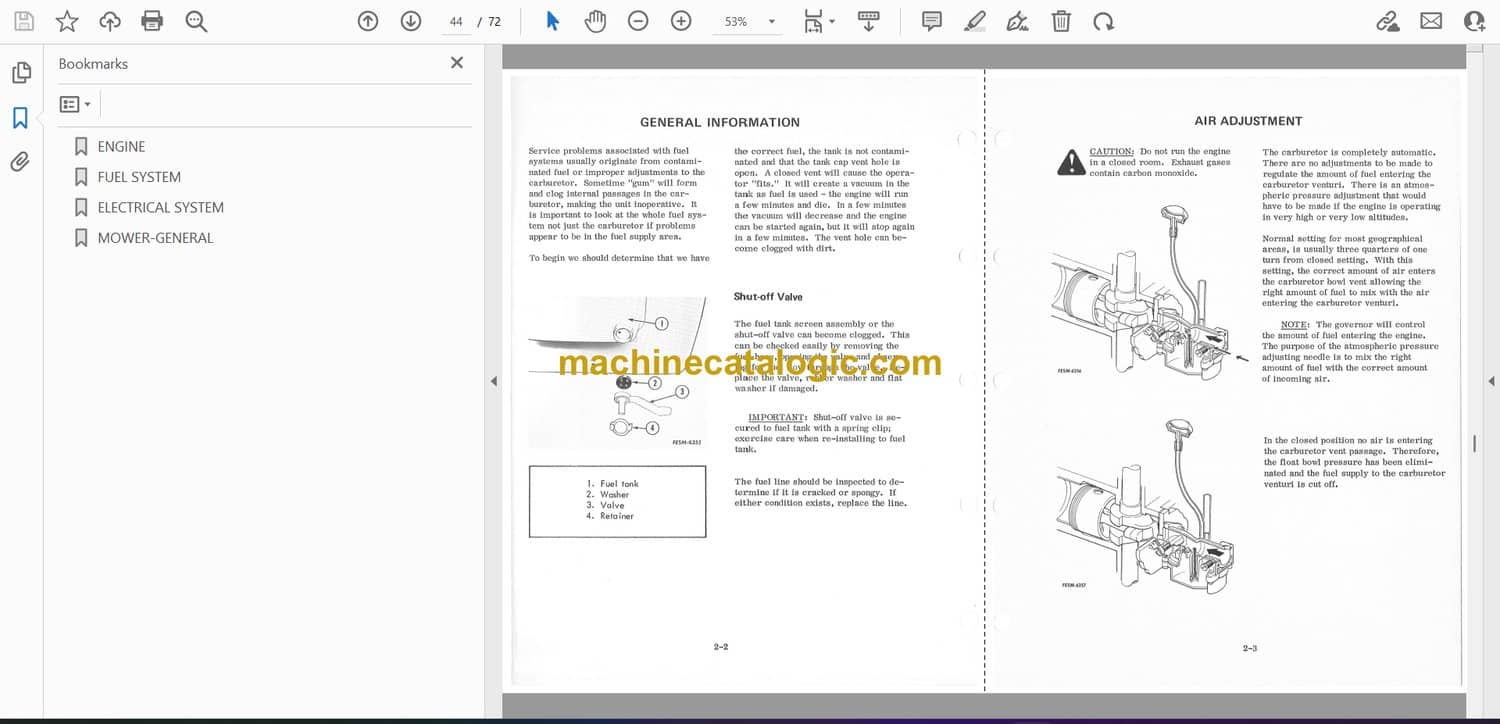This screenshot has height=724, width=1500.
Task: Close the Bookmarks panel
Action: tap(457, 63)
